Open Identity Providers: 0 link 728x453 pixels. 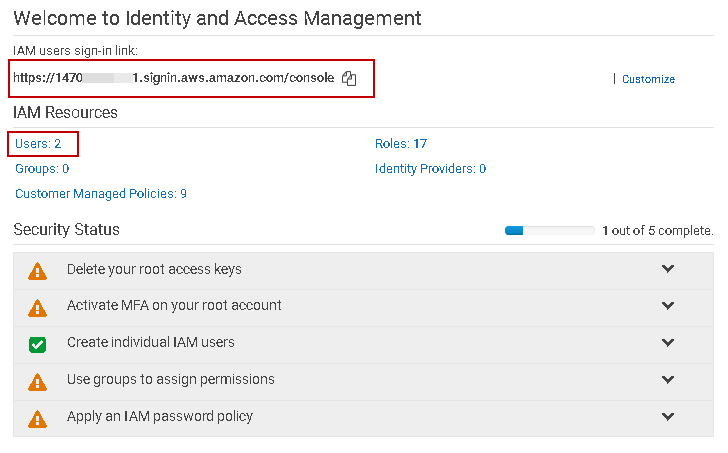click(x=430, y=169)
